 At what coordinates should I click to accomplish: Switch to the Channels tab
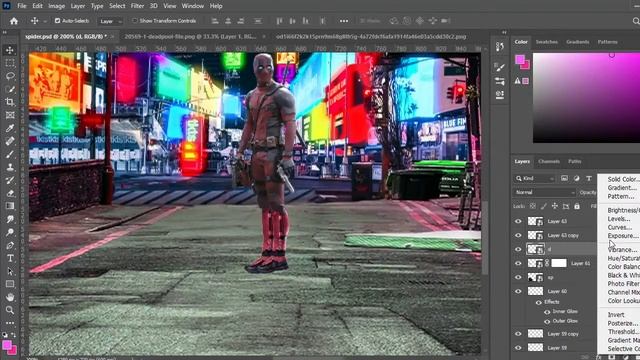(549, 162)
